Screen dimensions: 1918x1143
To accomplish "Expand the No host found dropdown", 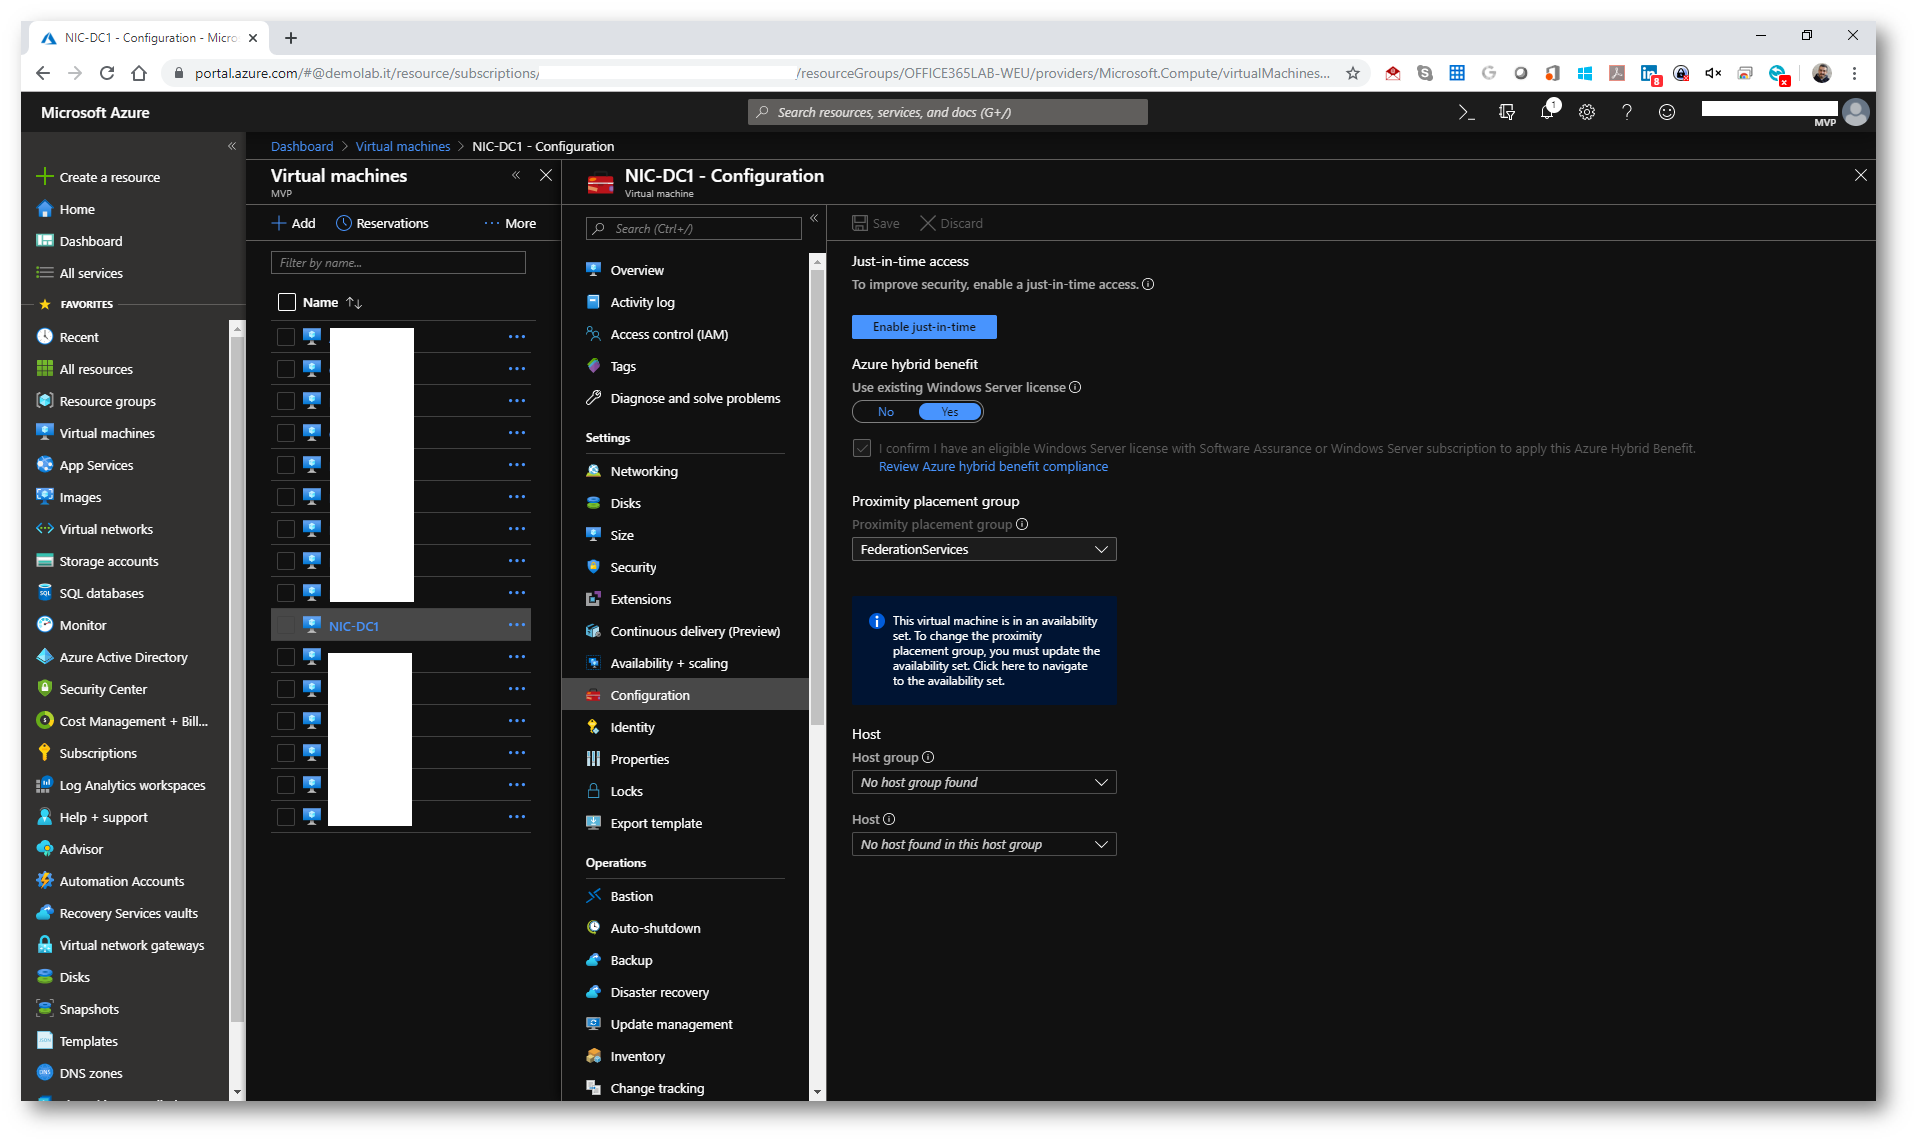I will tap(984, 845).
